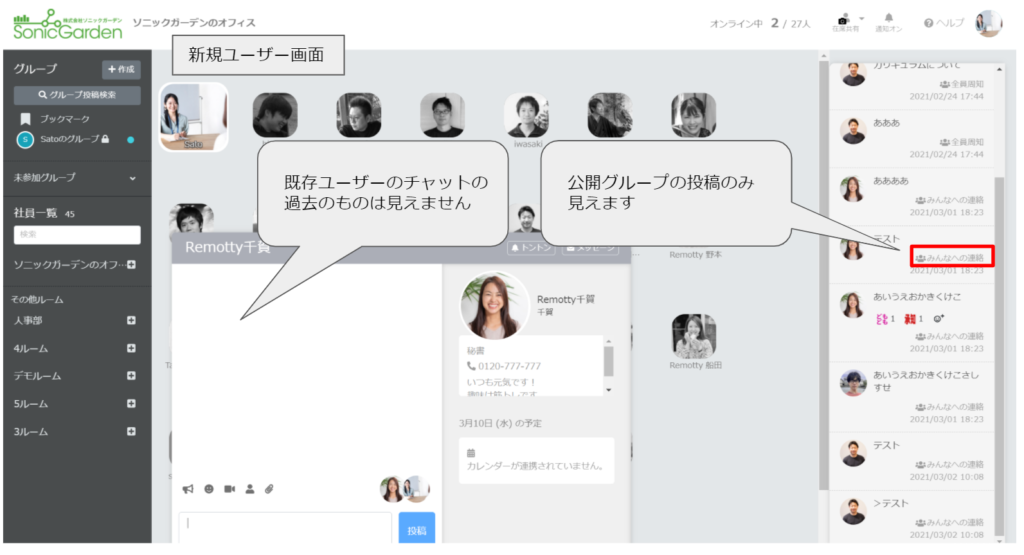Open the emoji smiley picker

coord(209,489)
